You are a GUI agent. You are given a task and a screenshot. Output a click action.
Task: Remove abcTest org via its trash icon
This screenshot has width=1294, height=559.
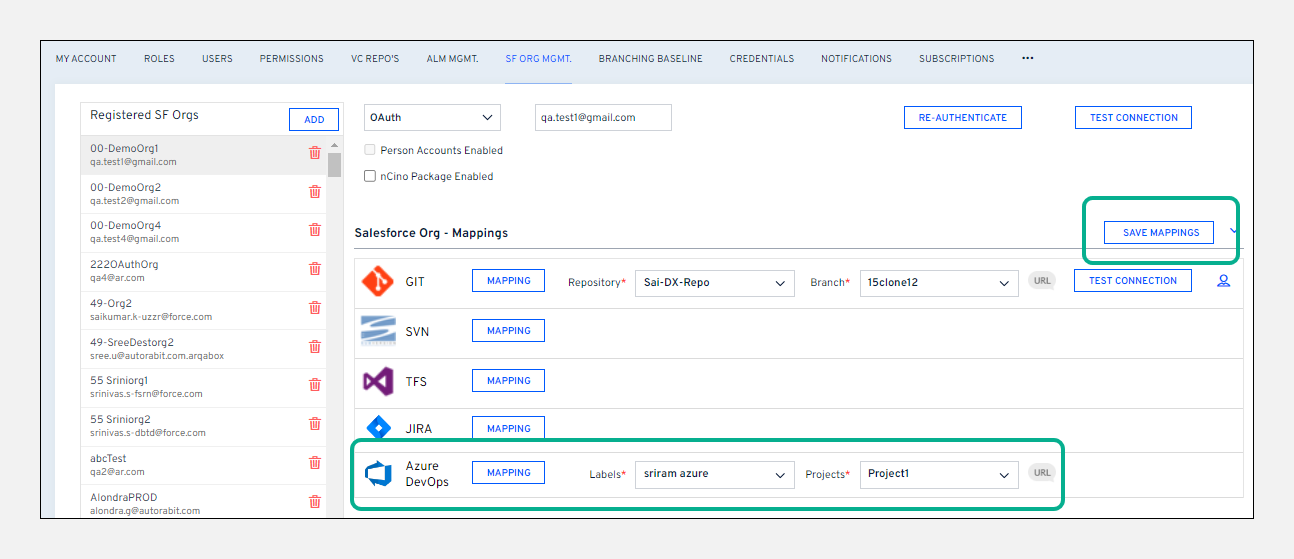point(315,462)
